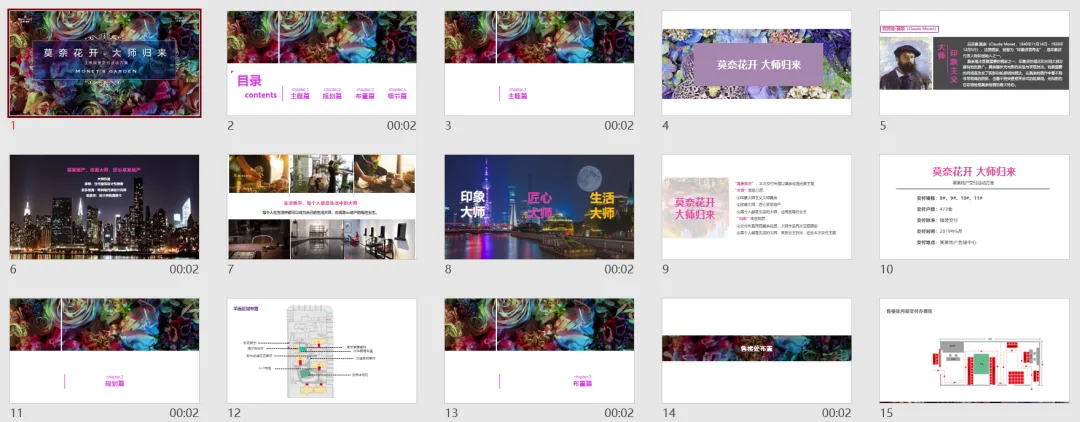The width and height of the screenshot is (1080, 422).
Task: Select slide 11 chapter 规划篇 thumbnail
Action: [105, 350]
